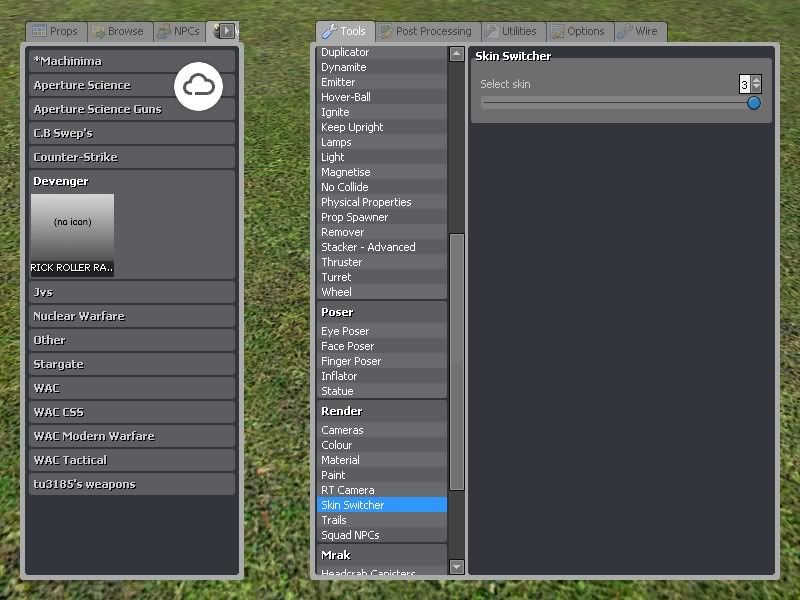The image size is (800, 600).
Task: Select the Emitter tool
Action: coord(382,82)
